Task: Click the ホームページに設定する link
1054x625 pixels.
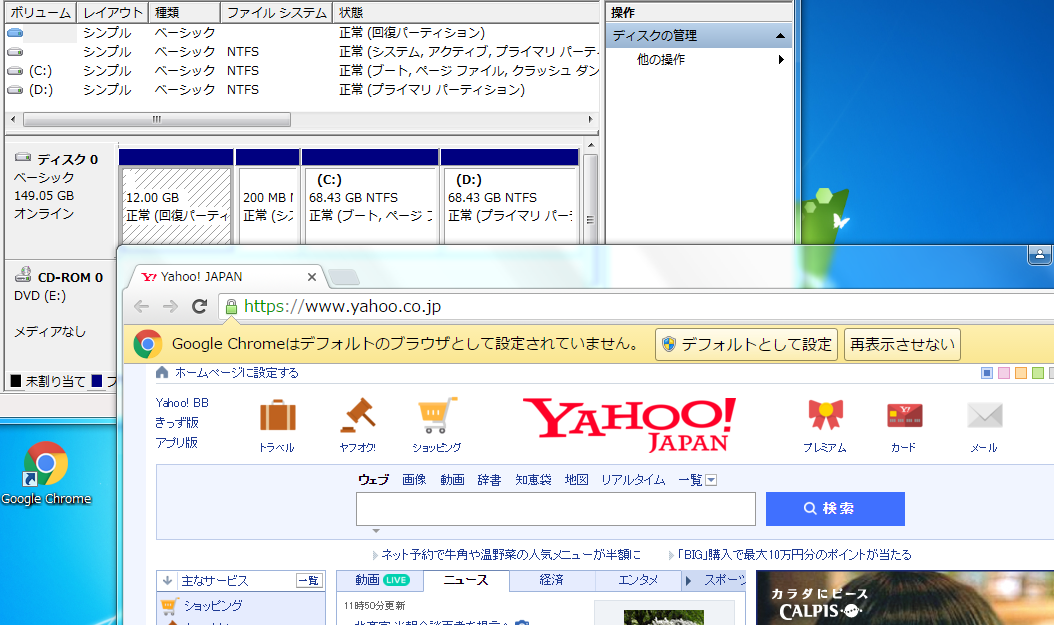Action: click(x=237, y=372)
